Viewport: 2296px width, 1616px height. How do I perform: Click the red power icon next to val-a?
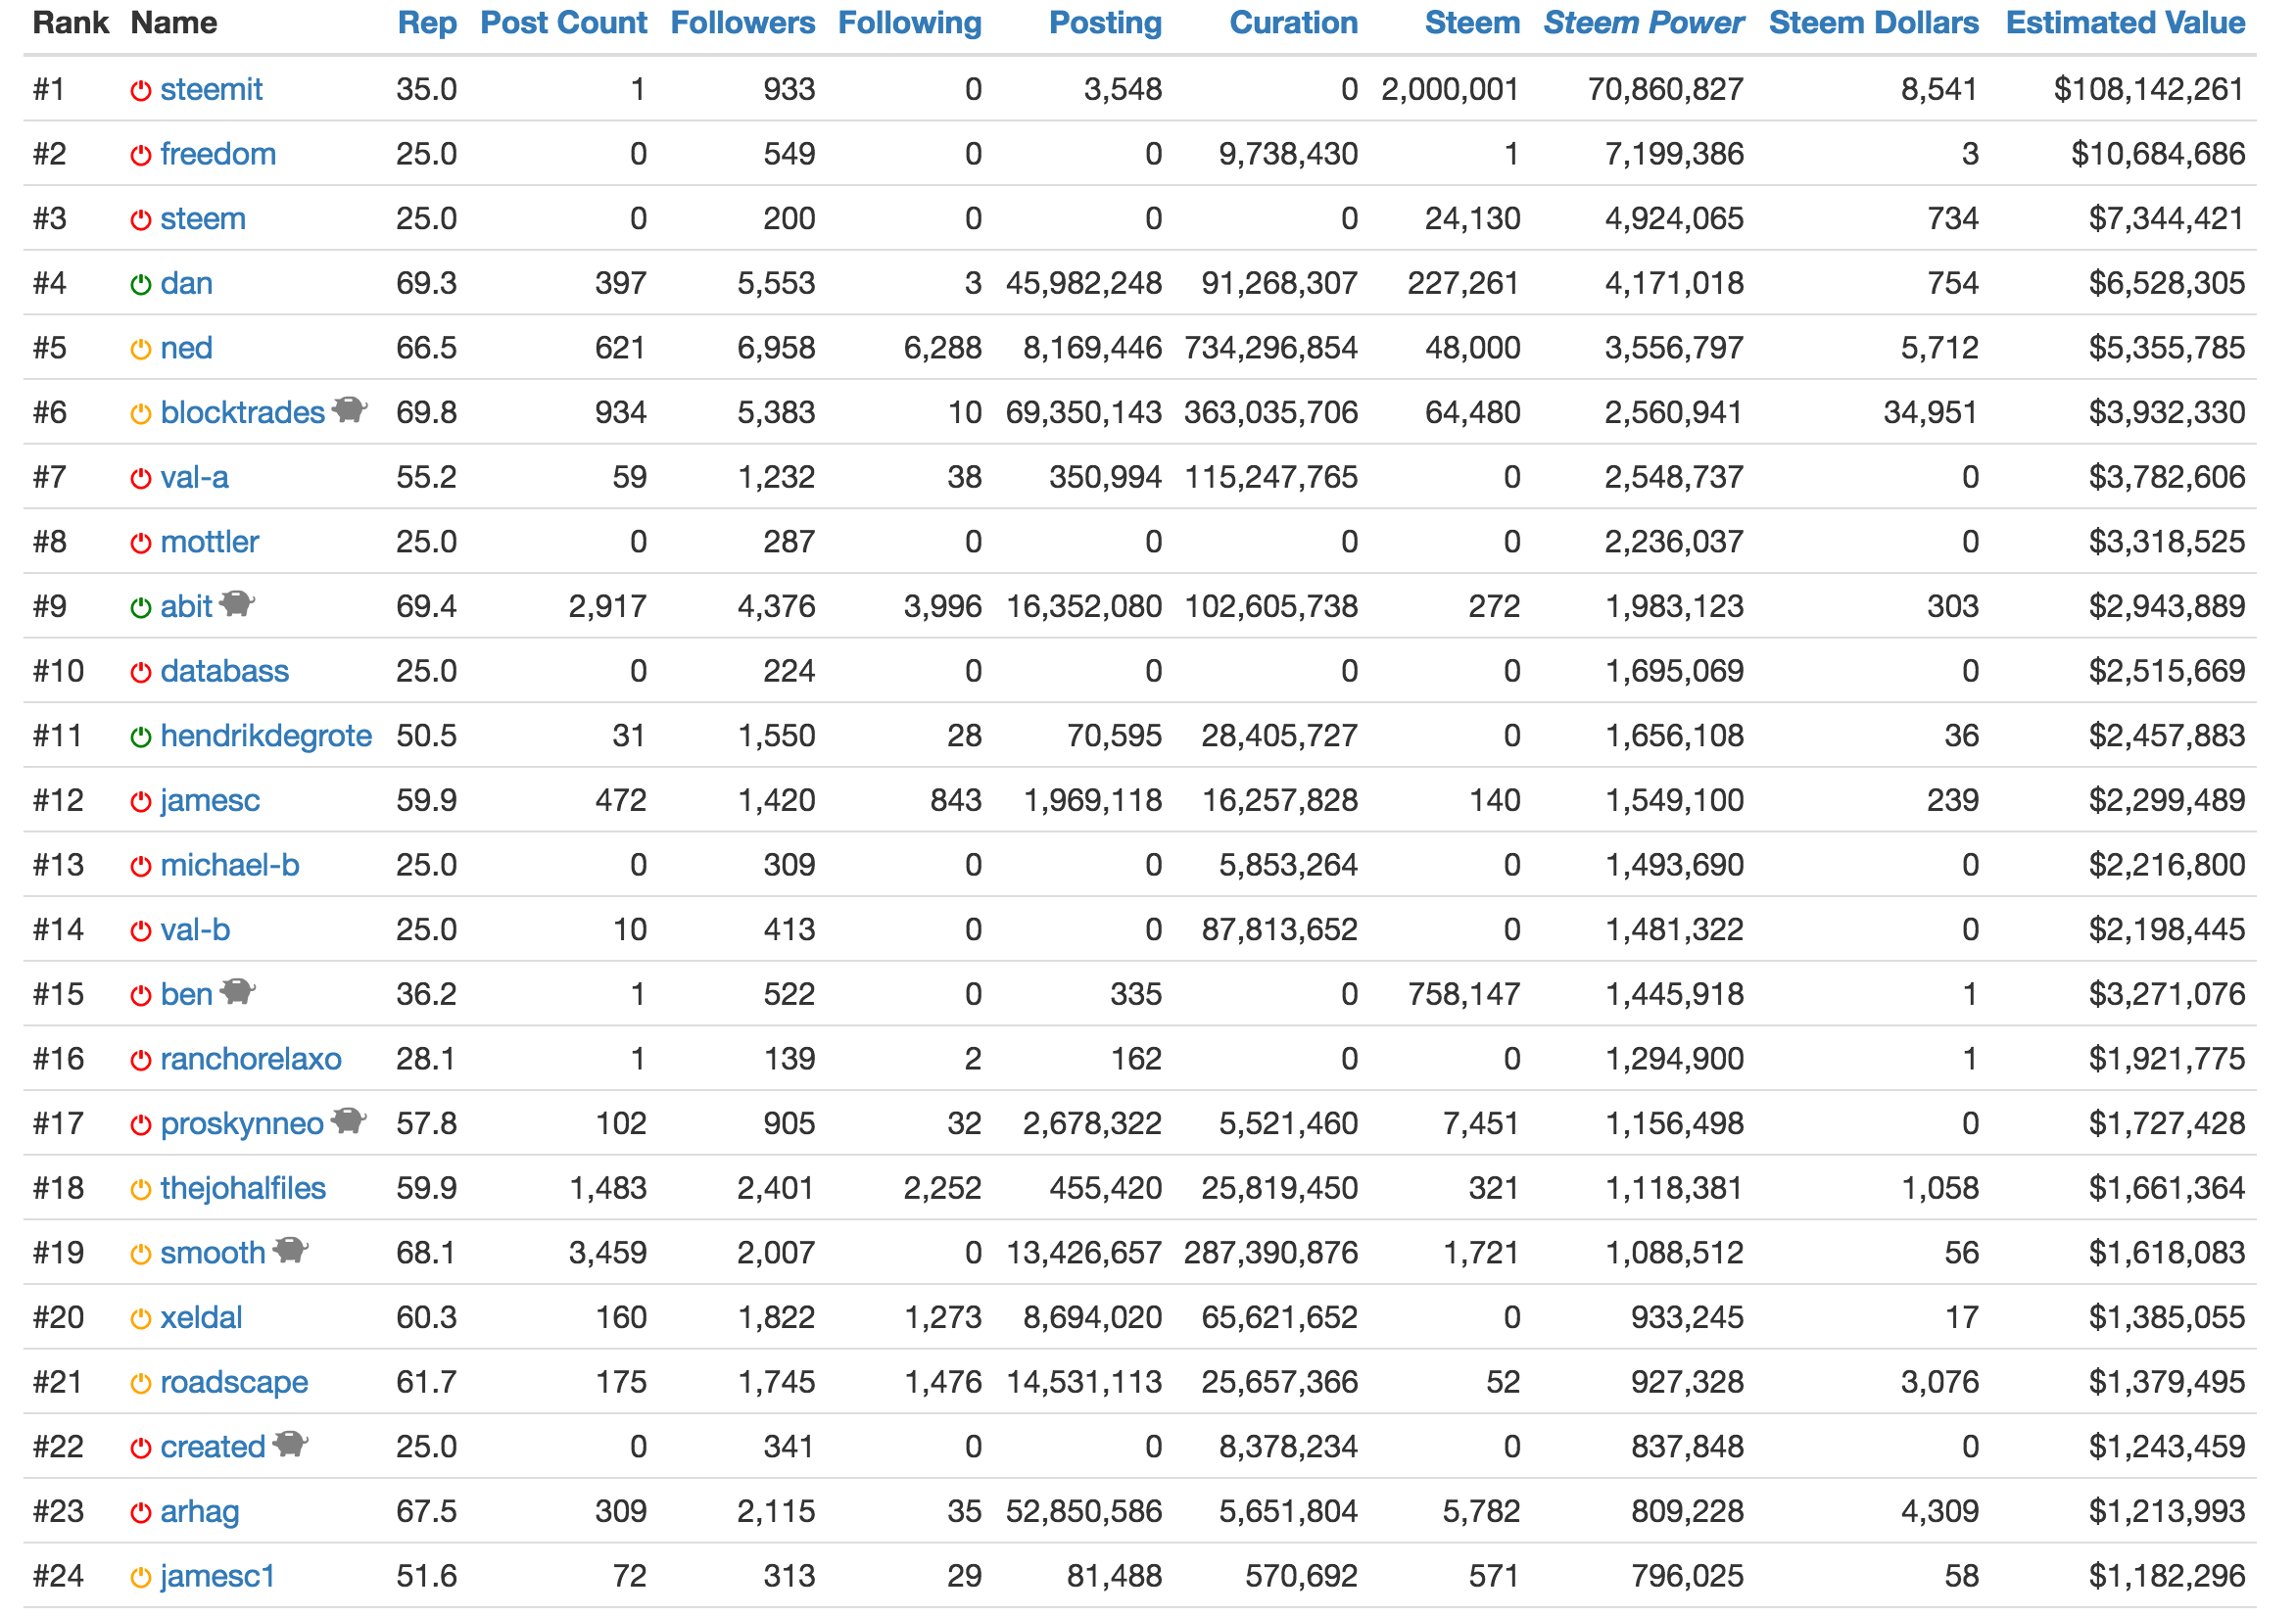pyautogui.click(x=141, y=479)
